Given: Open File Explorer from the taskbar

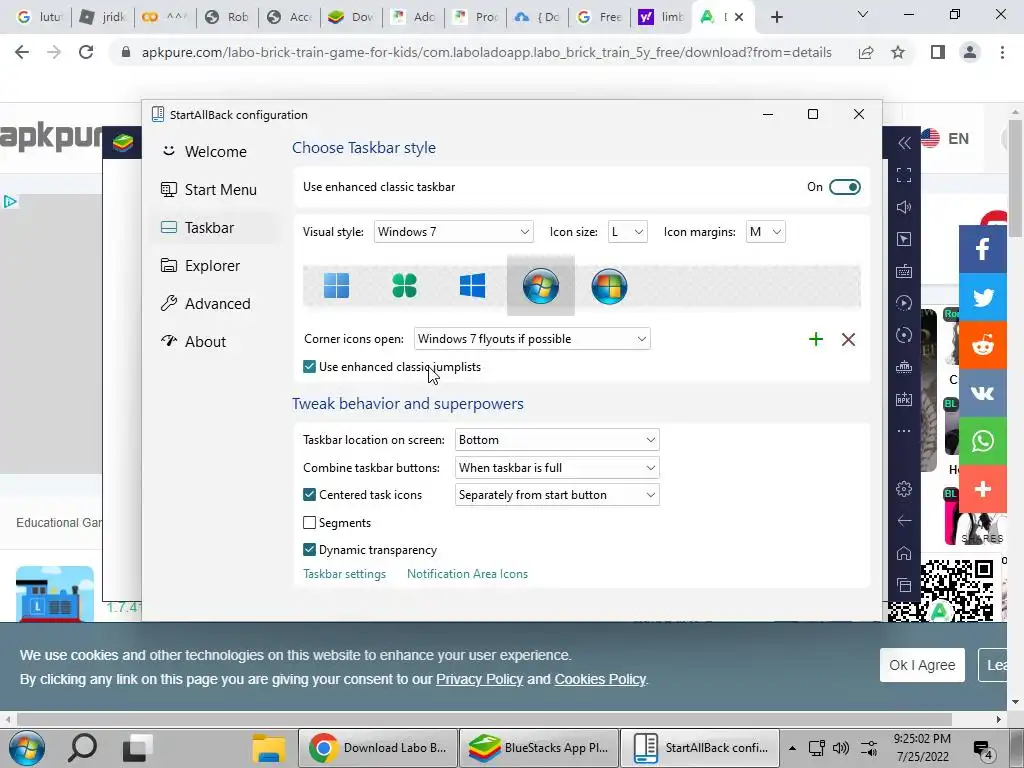Looking at the screenshot, I should (x=268, y=748).
